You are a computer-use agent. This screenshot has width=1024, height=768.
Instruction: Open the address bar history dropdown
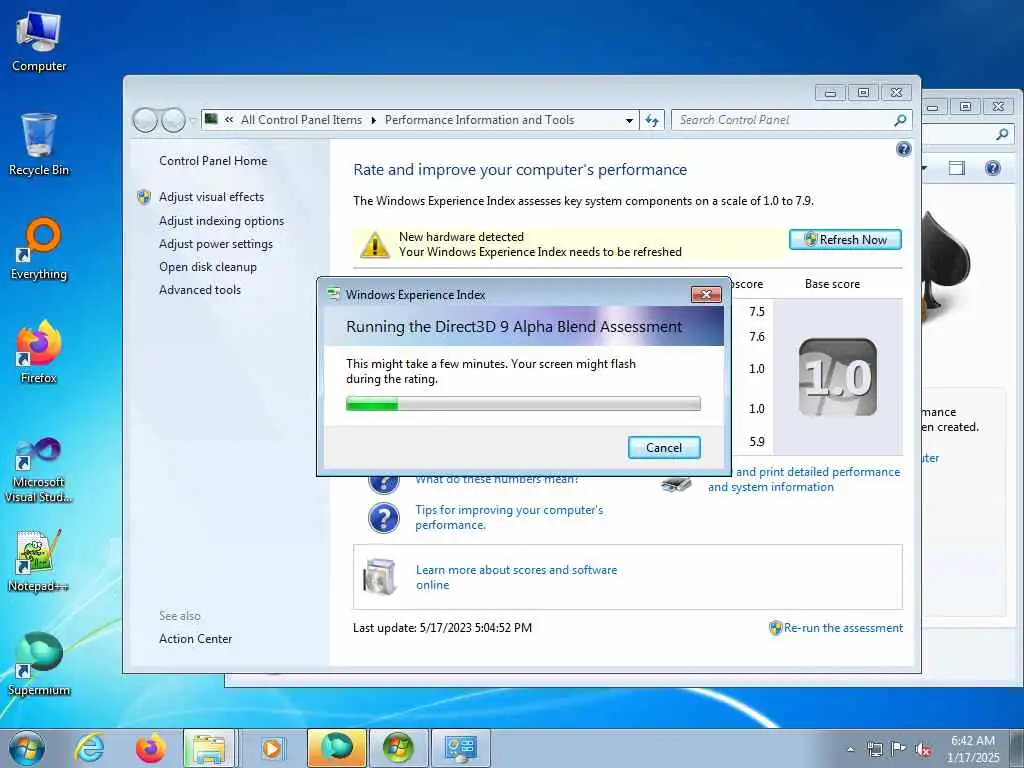coord(629,121)
